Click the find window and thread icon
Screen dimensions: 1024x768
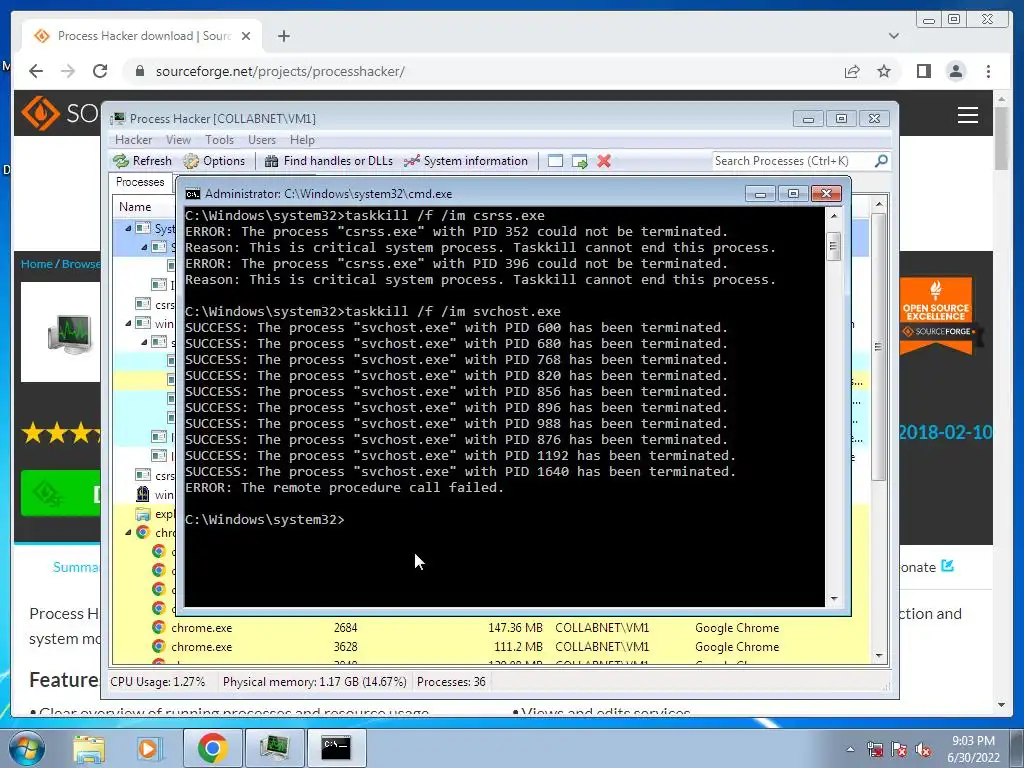579,161
